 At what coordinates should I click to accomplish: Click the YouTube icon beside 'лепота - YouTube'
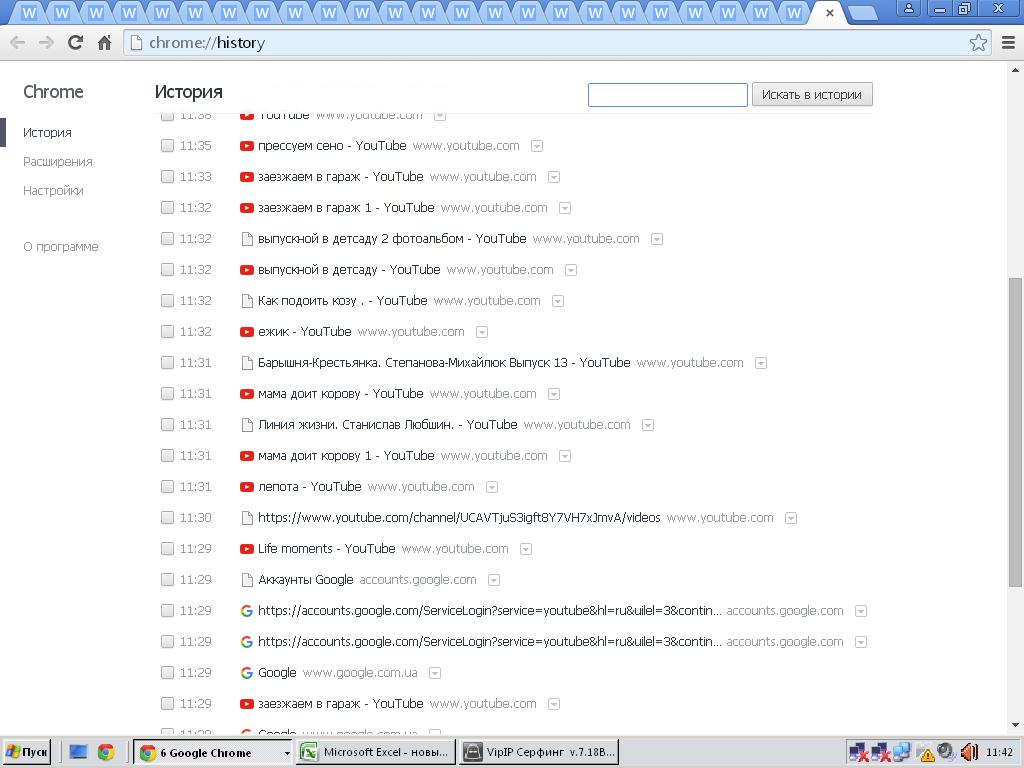click(246, 487)
